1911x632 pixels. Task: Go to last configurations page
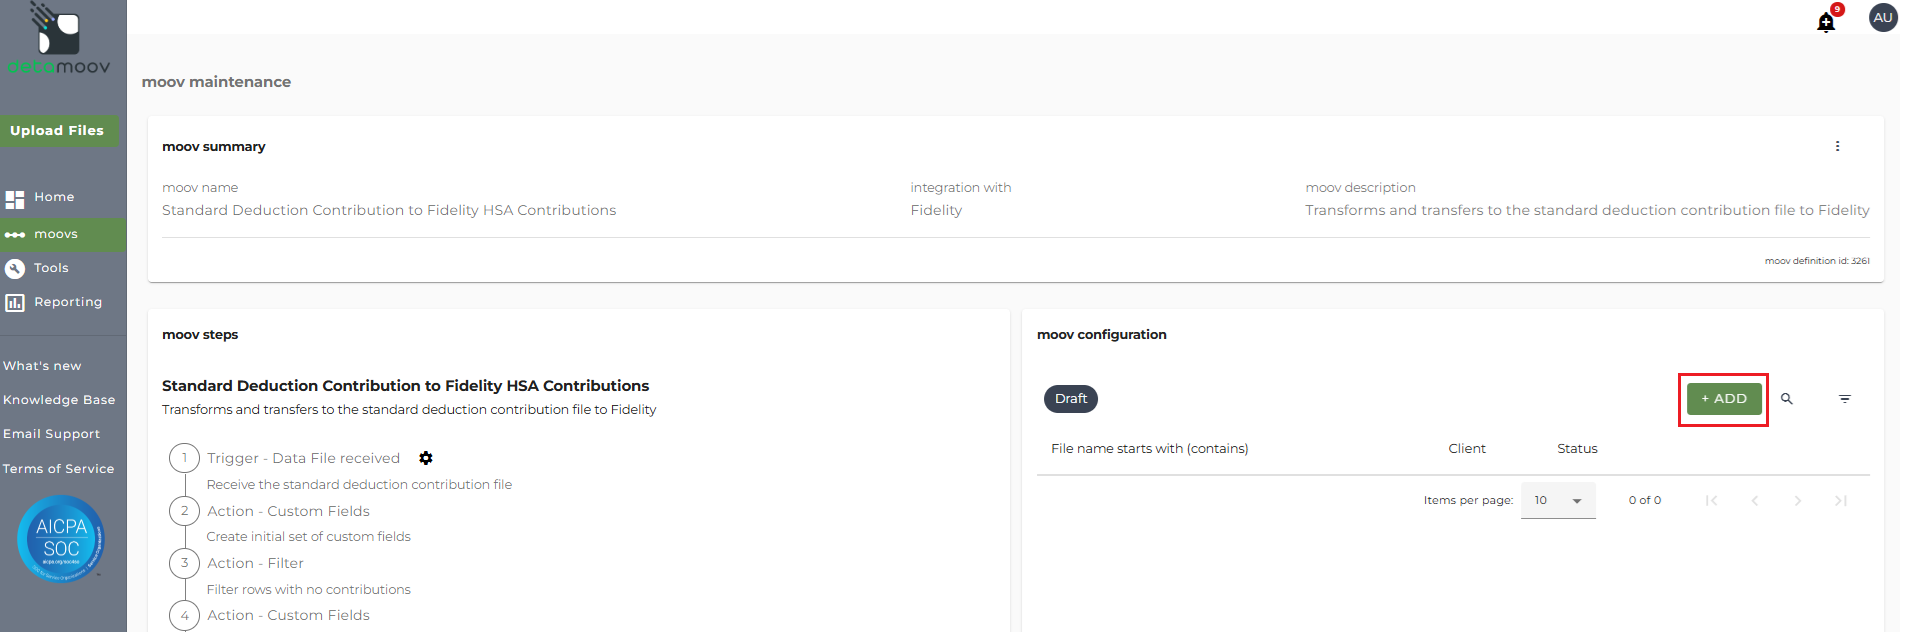pyautogui.click(x=1841, y=500)
